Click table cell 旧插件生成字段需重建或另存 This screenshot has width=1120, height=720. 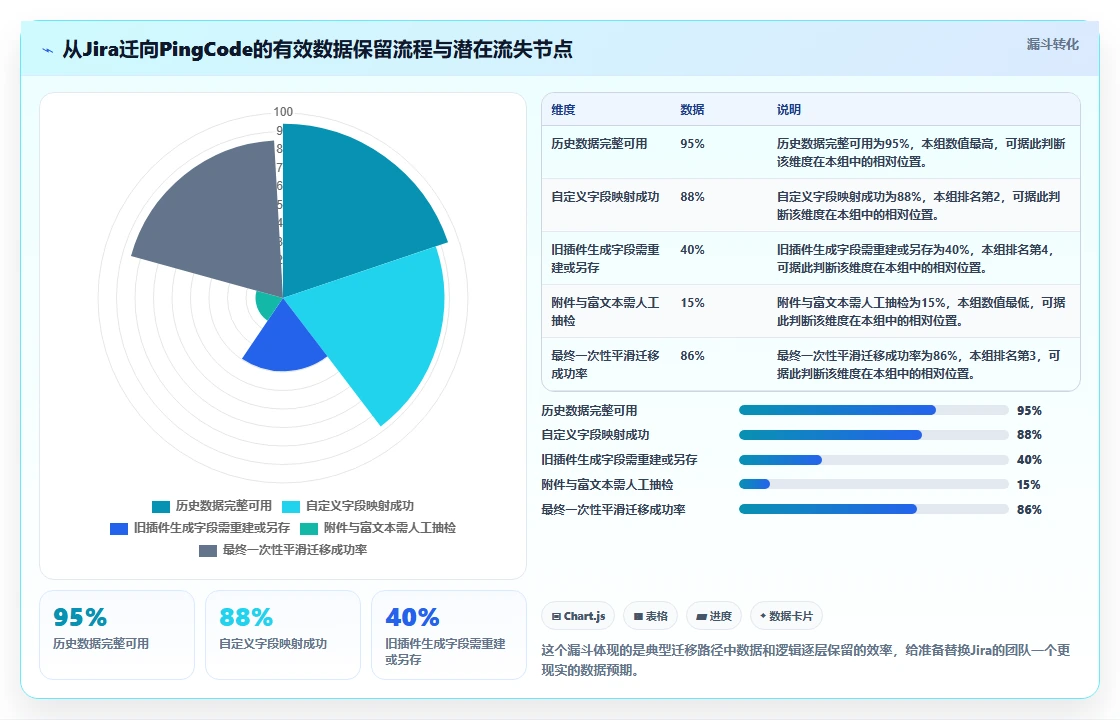coord(605,259)
